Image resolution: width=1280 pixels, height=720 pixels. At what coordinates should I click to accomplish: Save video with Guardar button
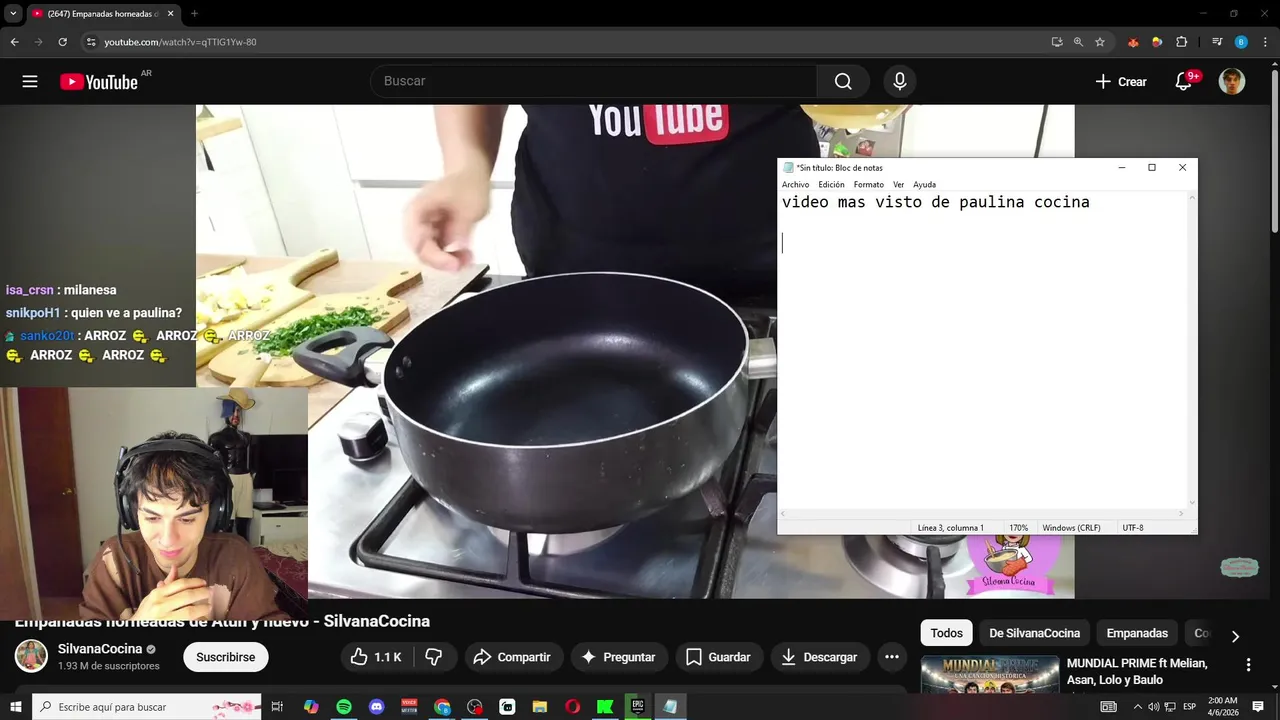click(719, 657)
